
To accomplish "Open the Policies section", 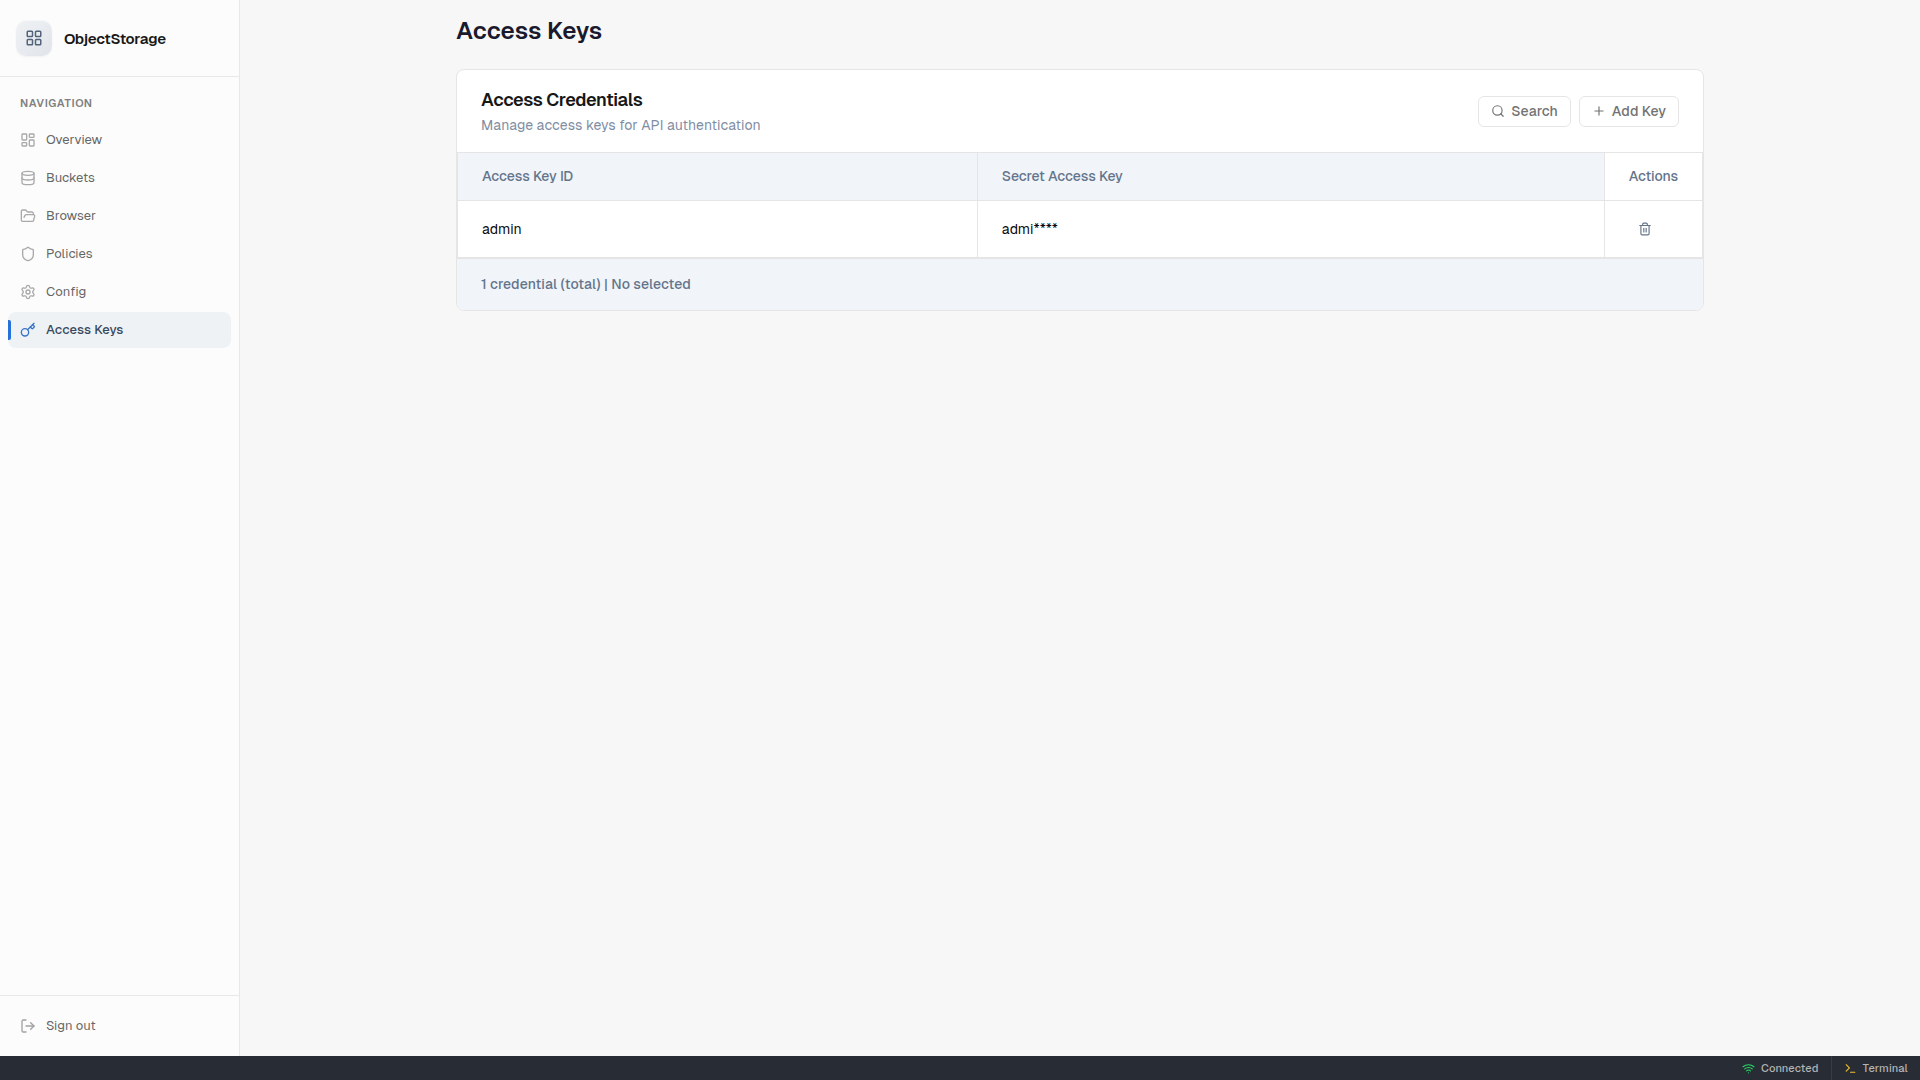I will 69,254.
